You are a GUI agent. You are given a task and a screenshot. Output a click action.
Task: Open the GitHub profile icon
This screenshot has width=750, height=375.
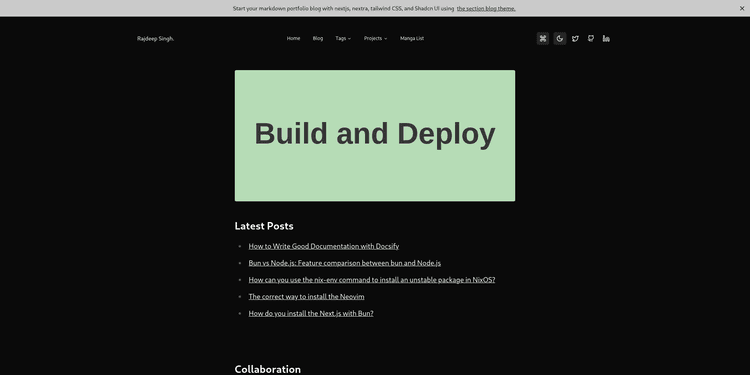tap(591, 39)
